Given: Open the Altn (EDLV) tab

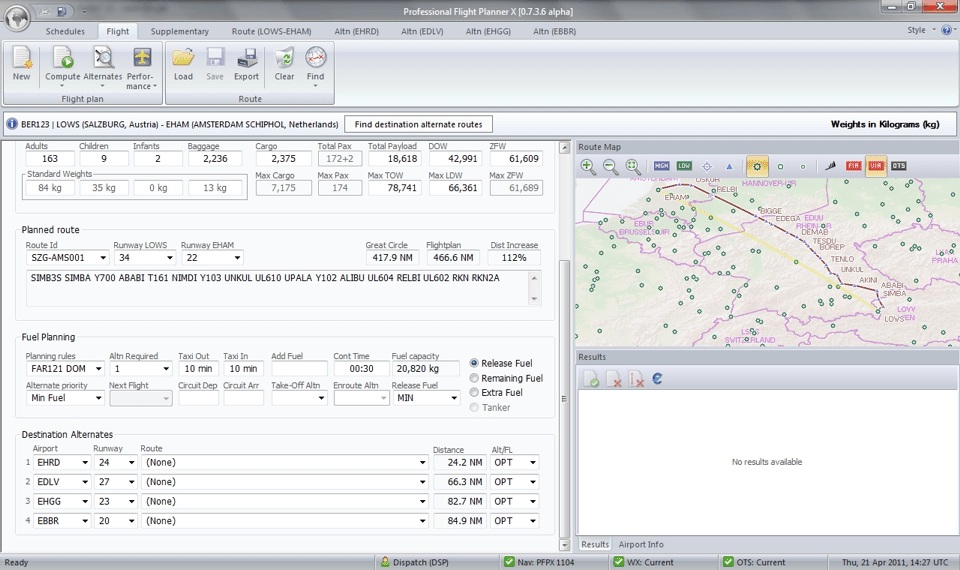Looking at the screenshot, I should tap(422, 31).
